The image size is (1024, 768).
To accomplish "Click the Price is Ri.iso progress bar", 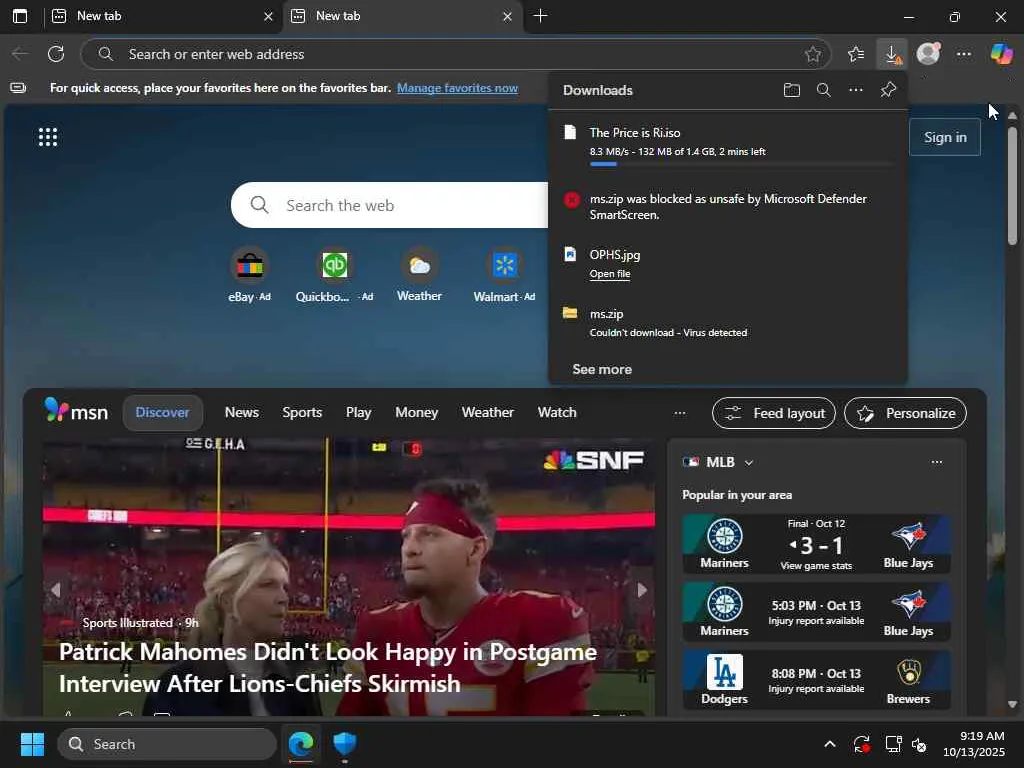I will [741, 164].
